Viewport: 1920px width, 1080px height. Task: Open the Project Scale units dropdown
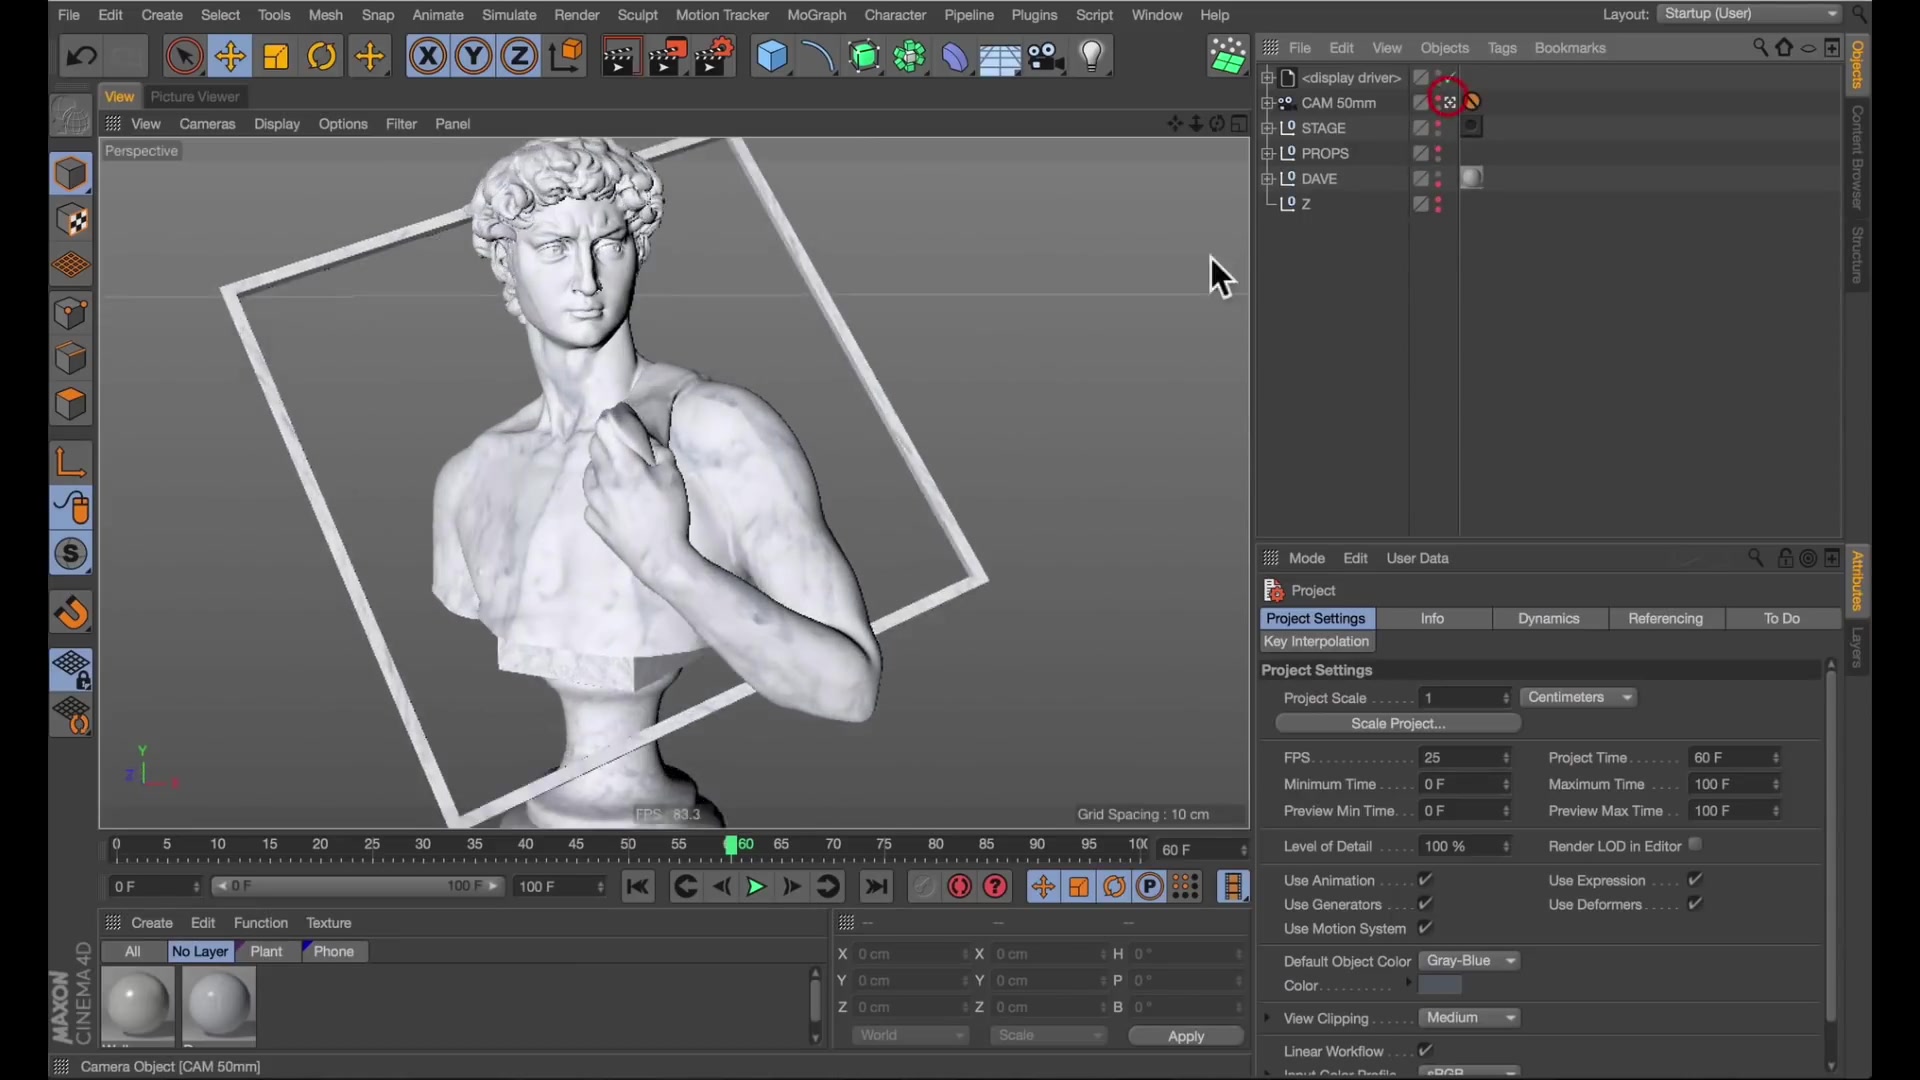click(x=1578, y=697)
